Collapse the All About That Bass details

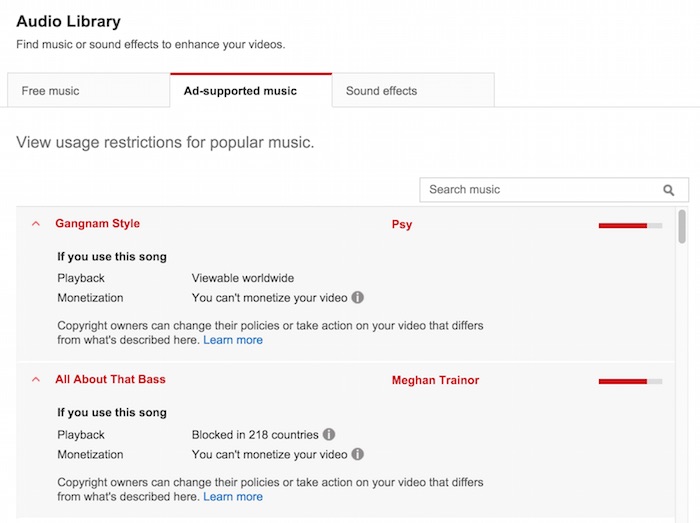(36, 380)
